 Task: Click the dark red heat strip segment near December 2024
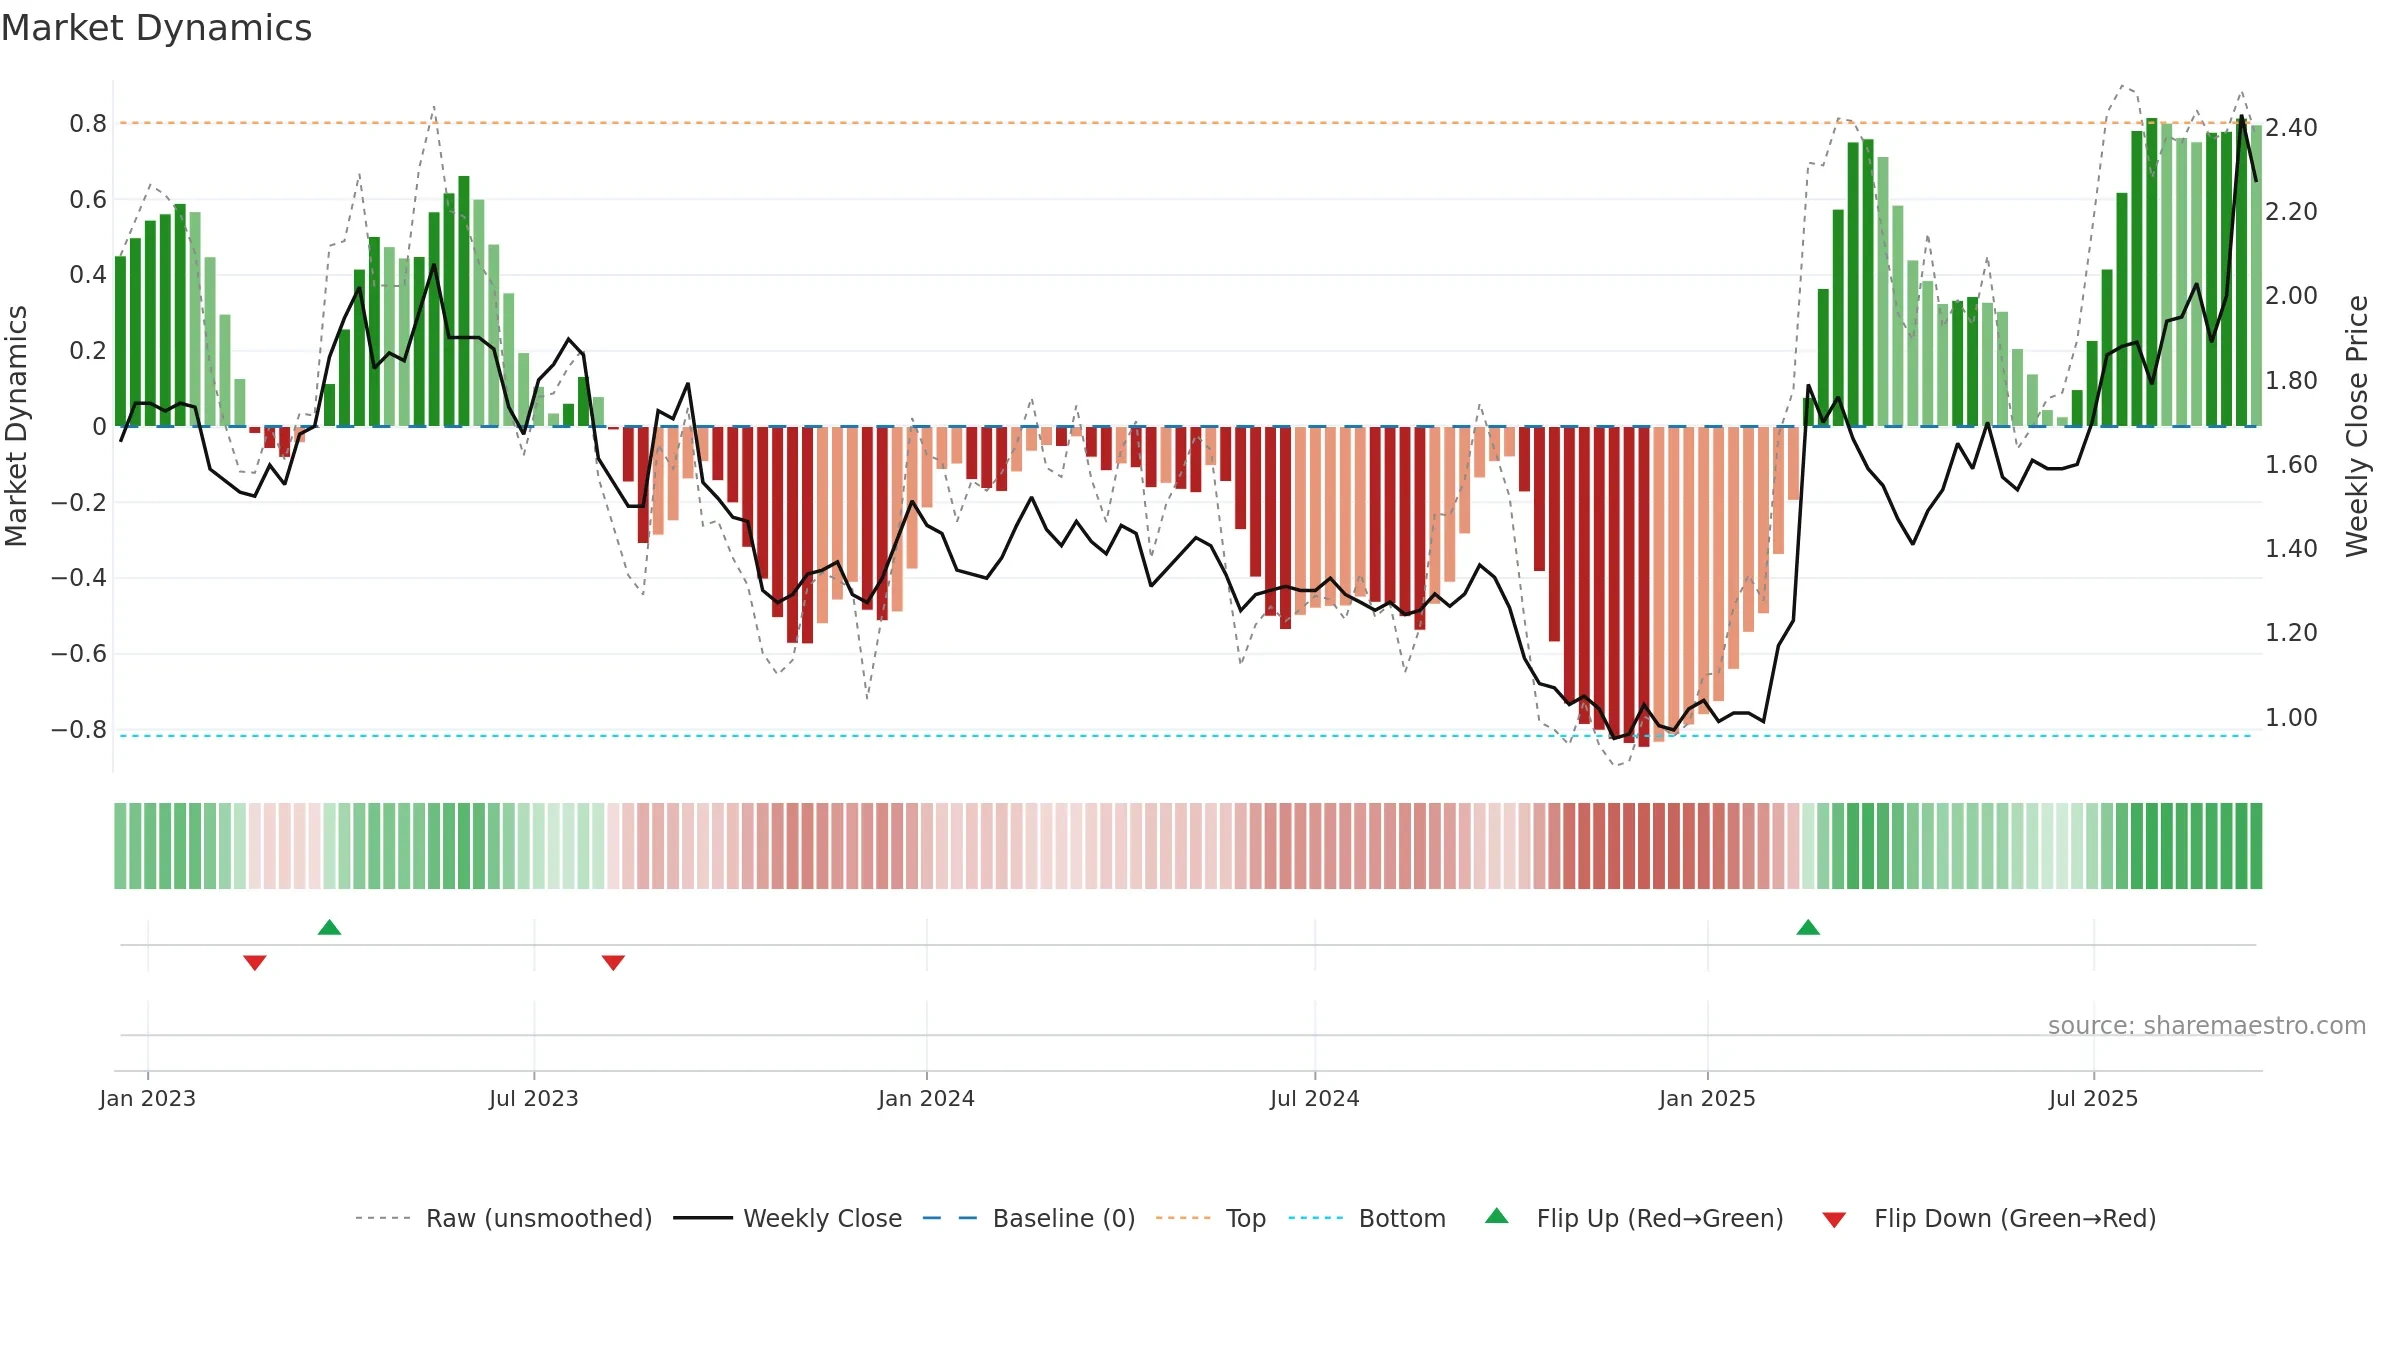[x=1644, y=846]
